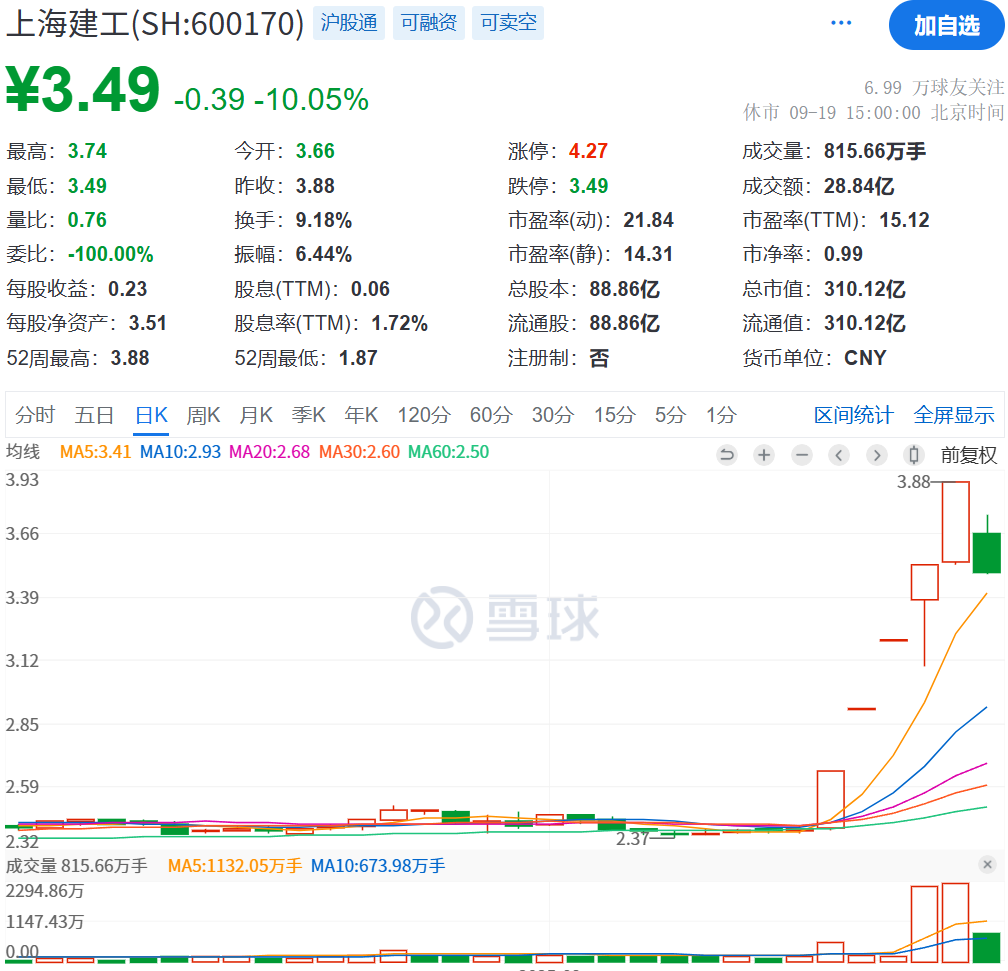Select the 沪股通 tag
The image size is (1008, 971).
point(349,23)
